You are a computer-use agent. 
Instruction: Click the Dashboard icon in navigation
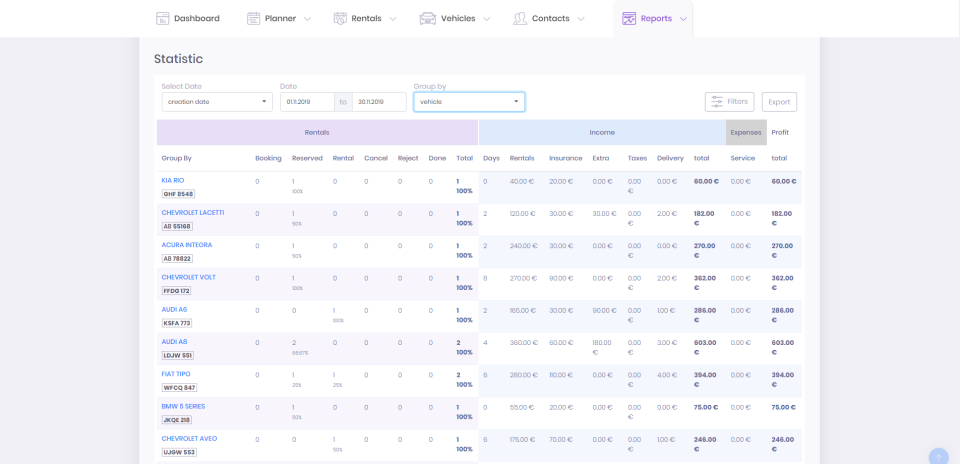[163, 18]
